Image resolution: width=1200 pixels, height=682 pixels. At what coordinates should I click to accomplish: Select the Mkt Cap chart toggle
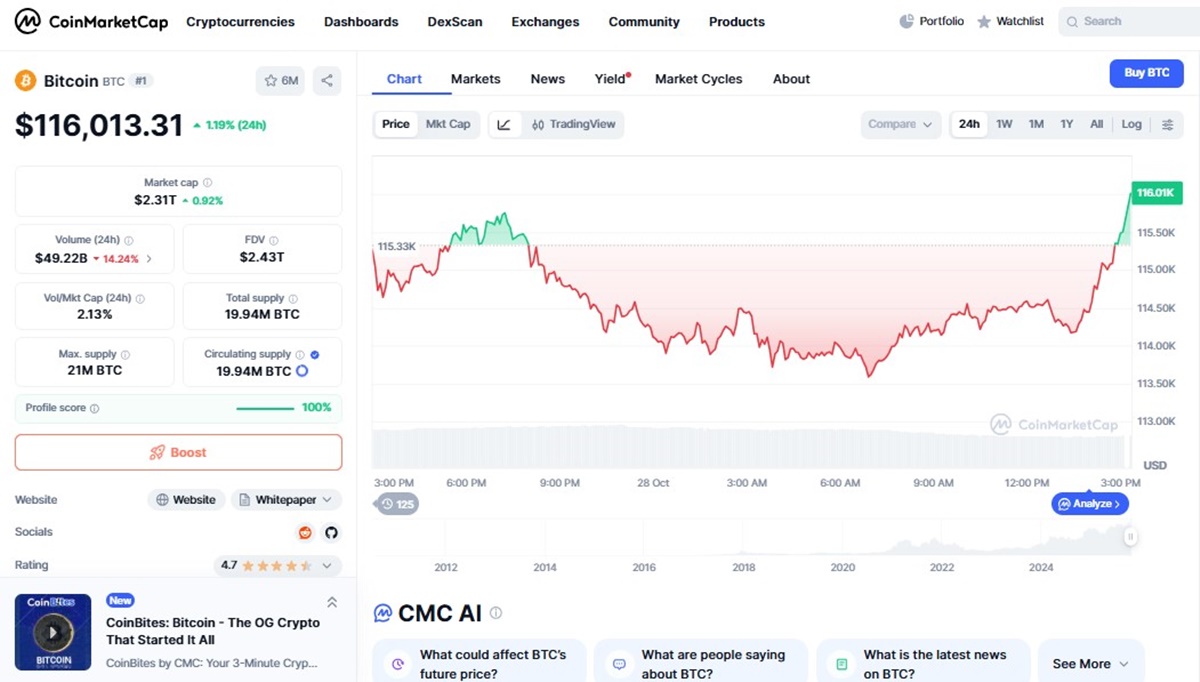pyautogui.click(x=448, y=124)
